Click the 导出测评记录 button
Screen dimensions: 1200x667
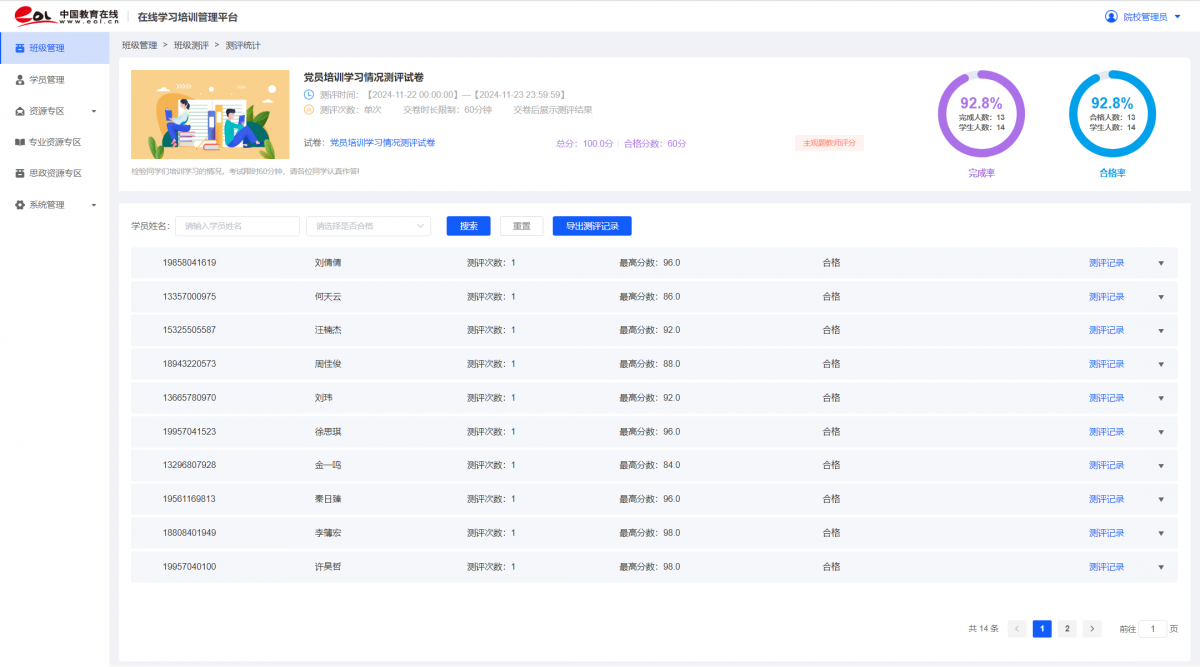click(592, 226)
